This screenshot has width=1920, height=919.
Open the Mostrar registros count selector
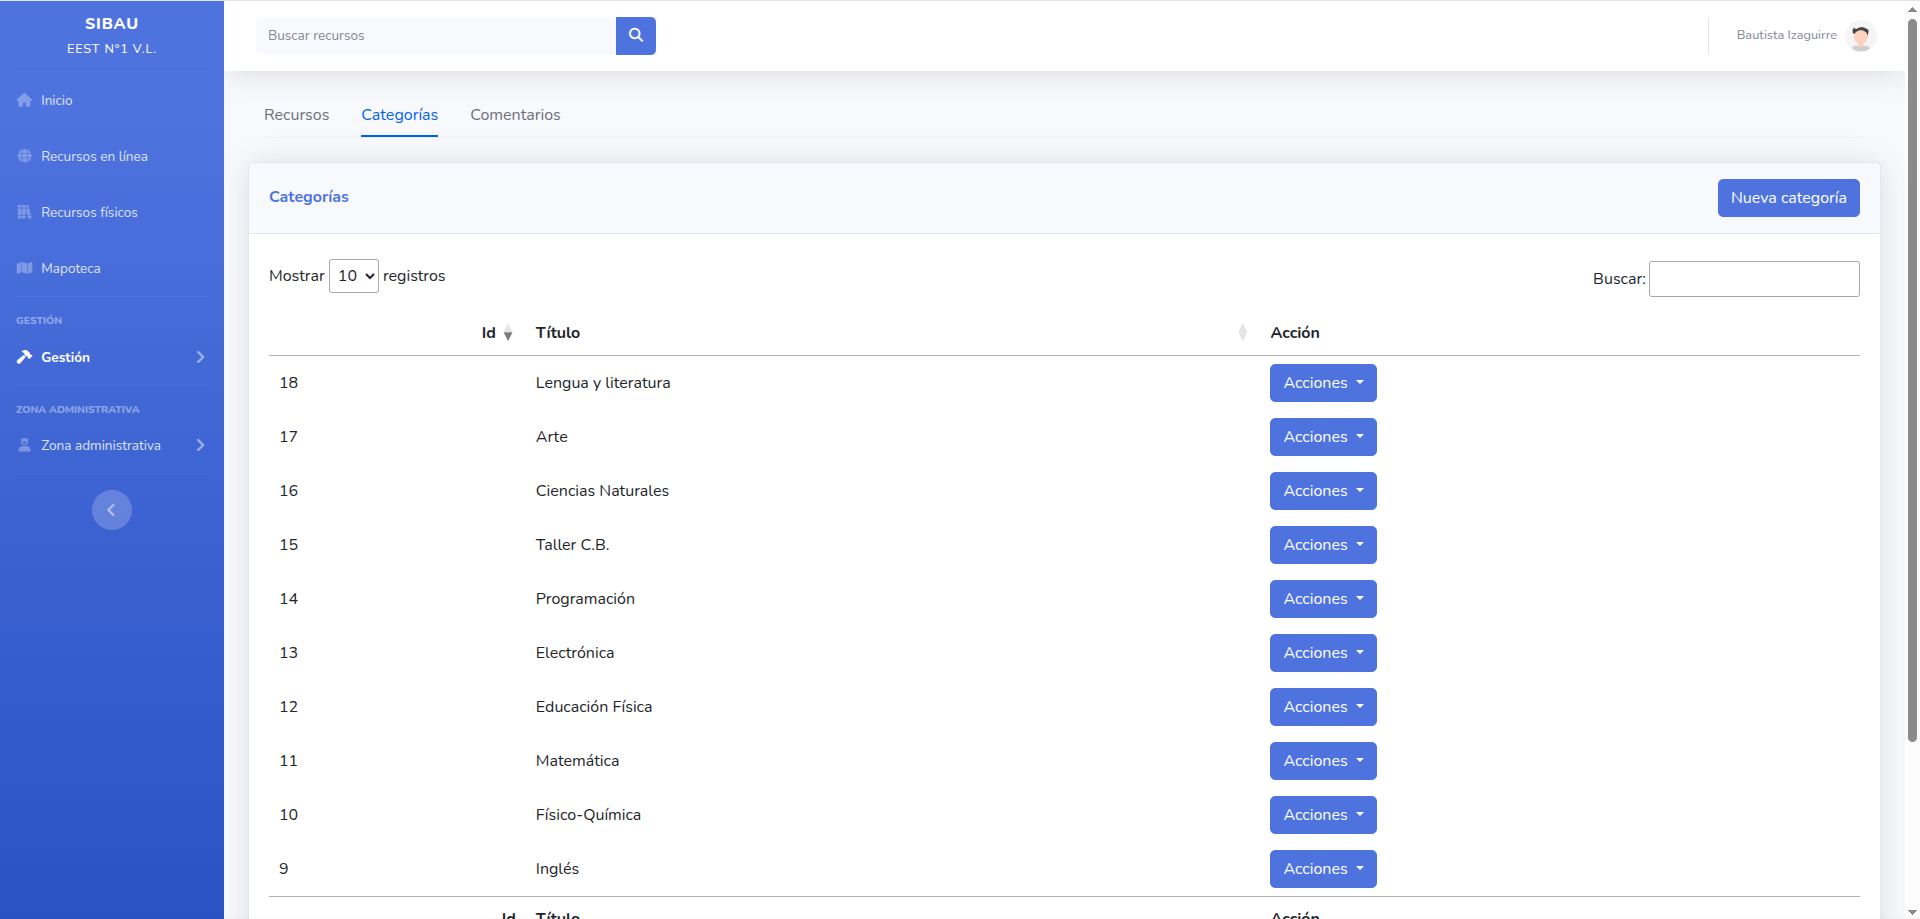pyautogui.click(x=353, y=276)
